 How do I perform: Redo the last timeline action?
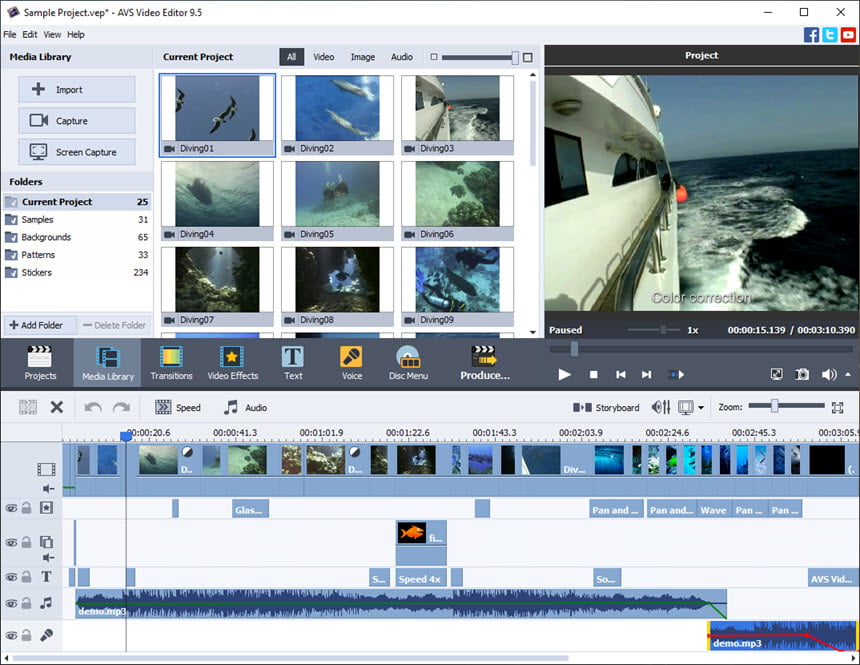pyautogui.click(x=121, y=407)
